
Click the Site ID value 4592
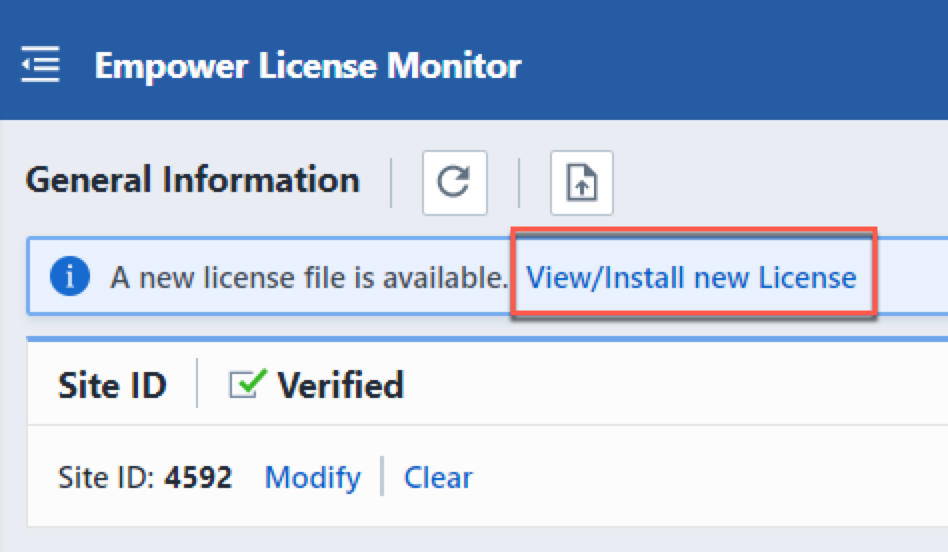coord(198,478)
